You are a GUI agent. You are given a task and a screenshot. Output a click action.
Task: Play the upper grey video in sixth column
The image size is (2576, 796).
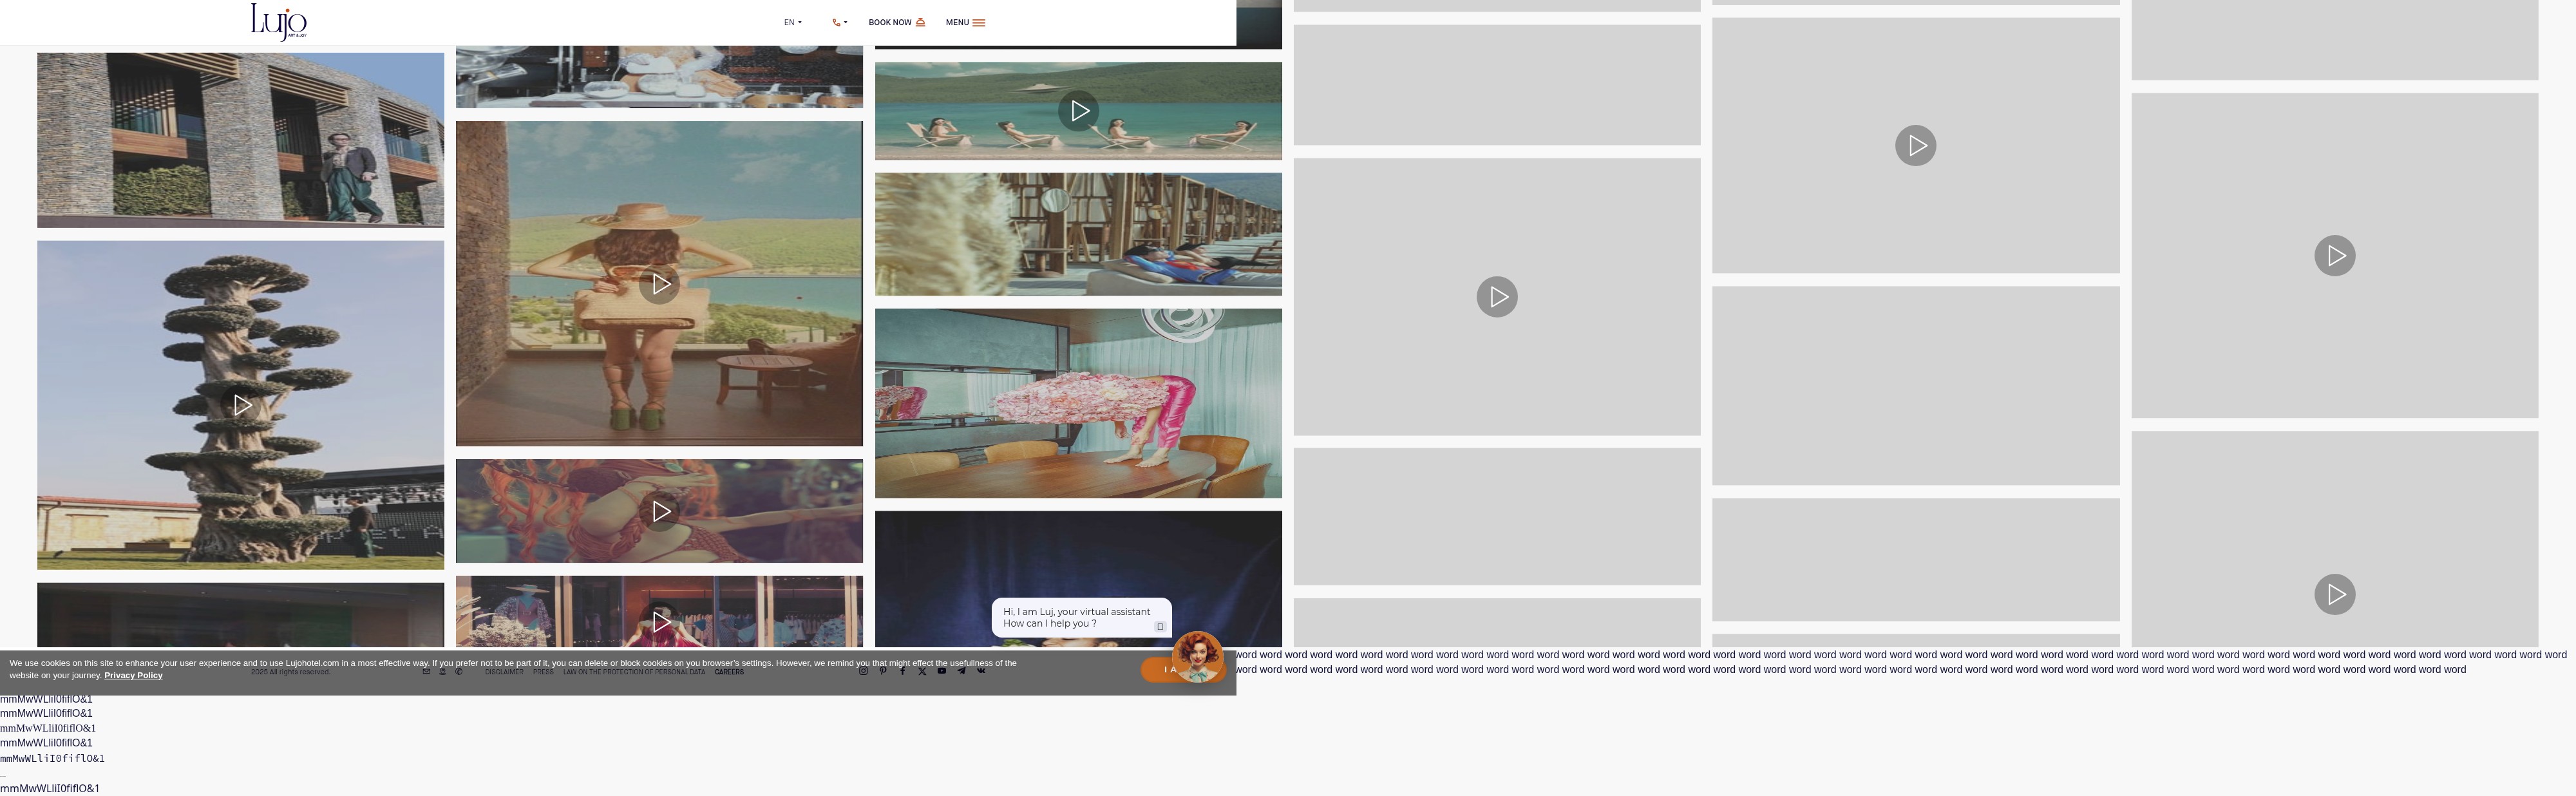click(2335, 256)
